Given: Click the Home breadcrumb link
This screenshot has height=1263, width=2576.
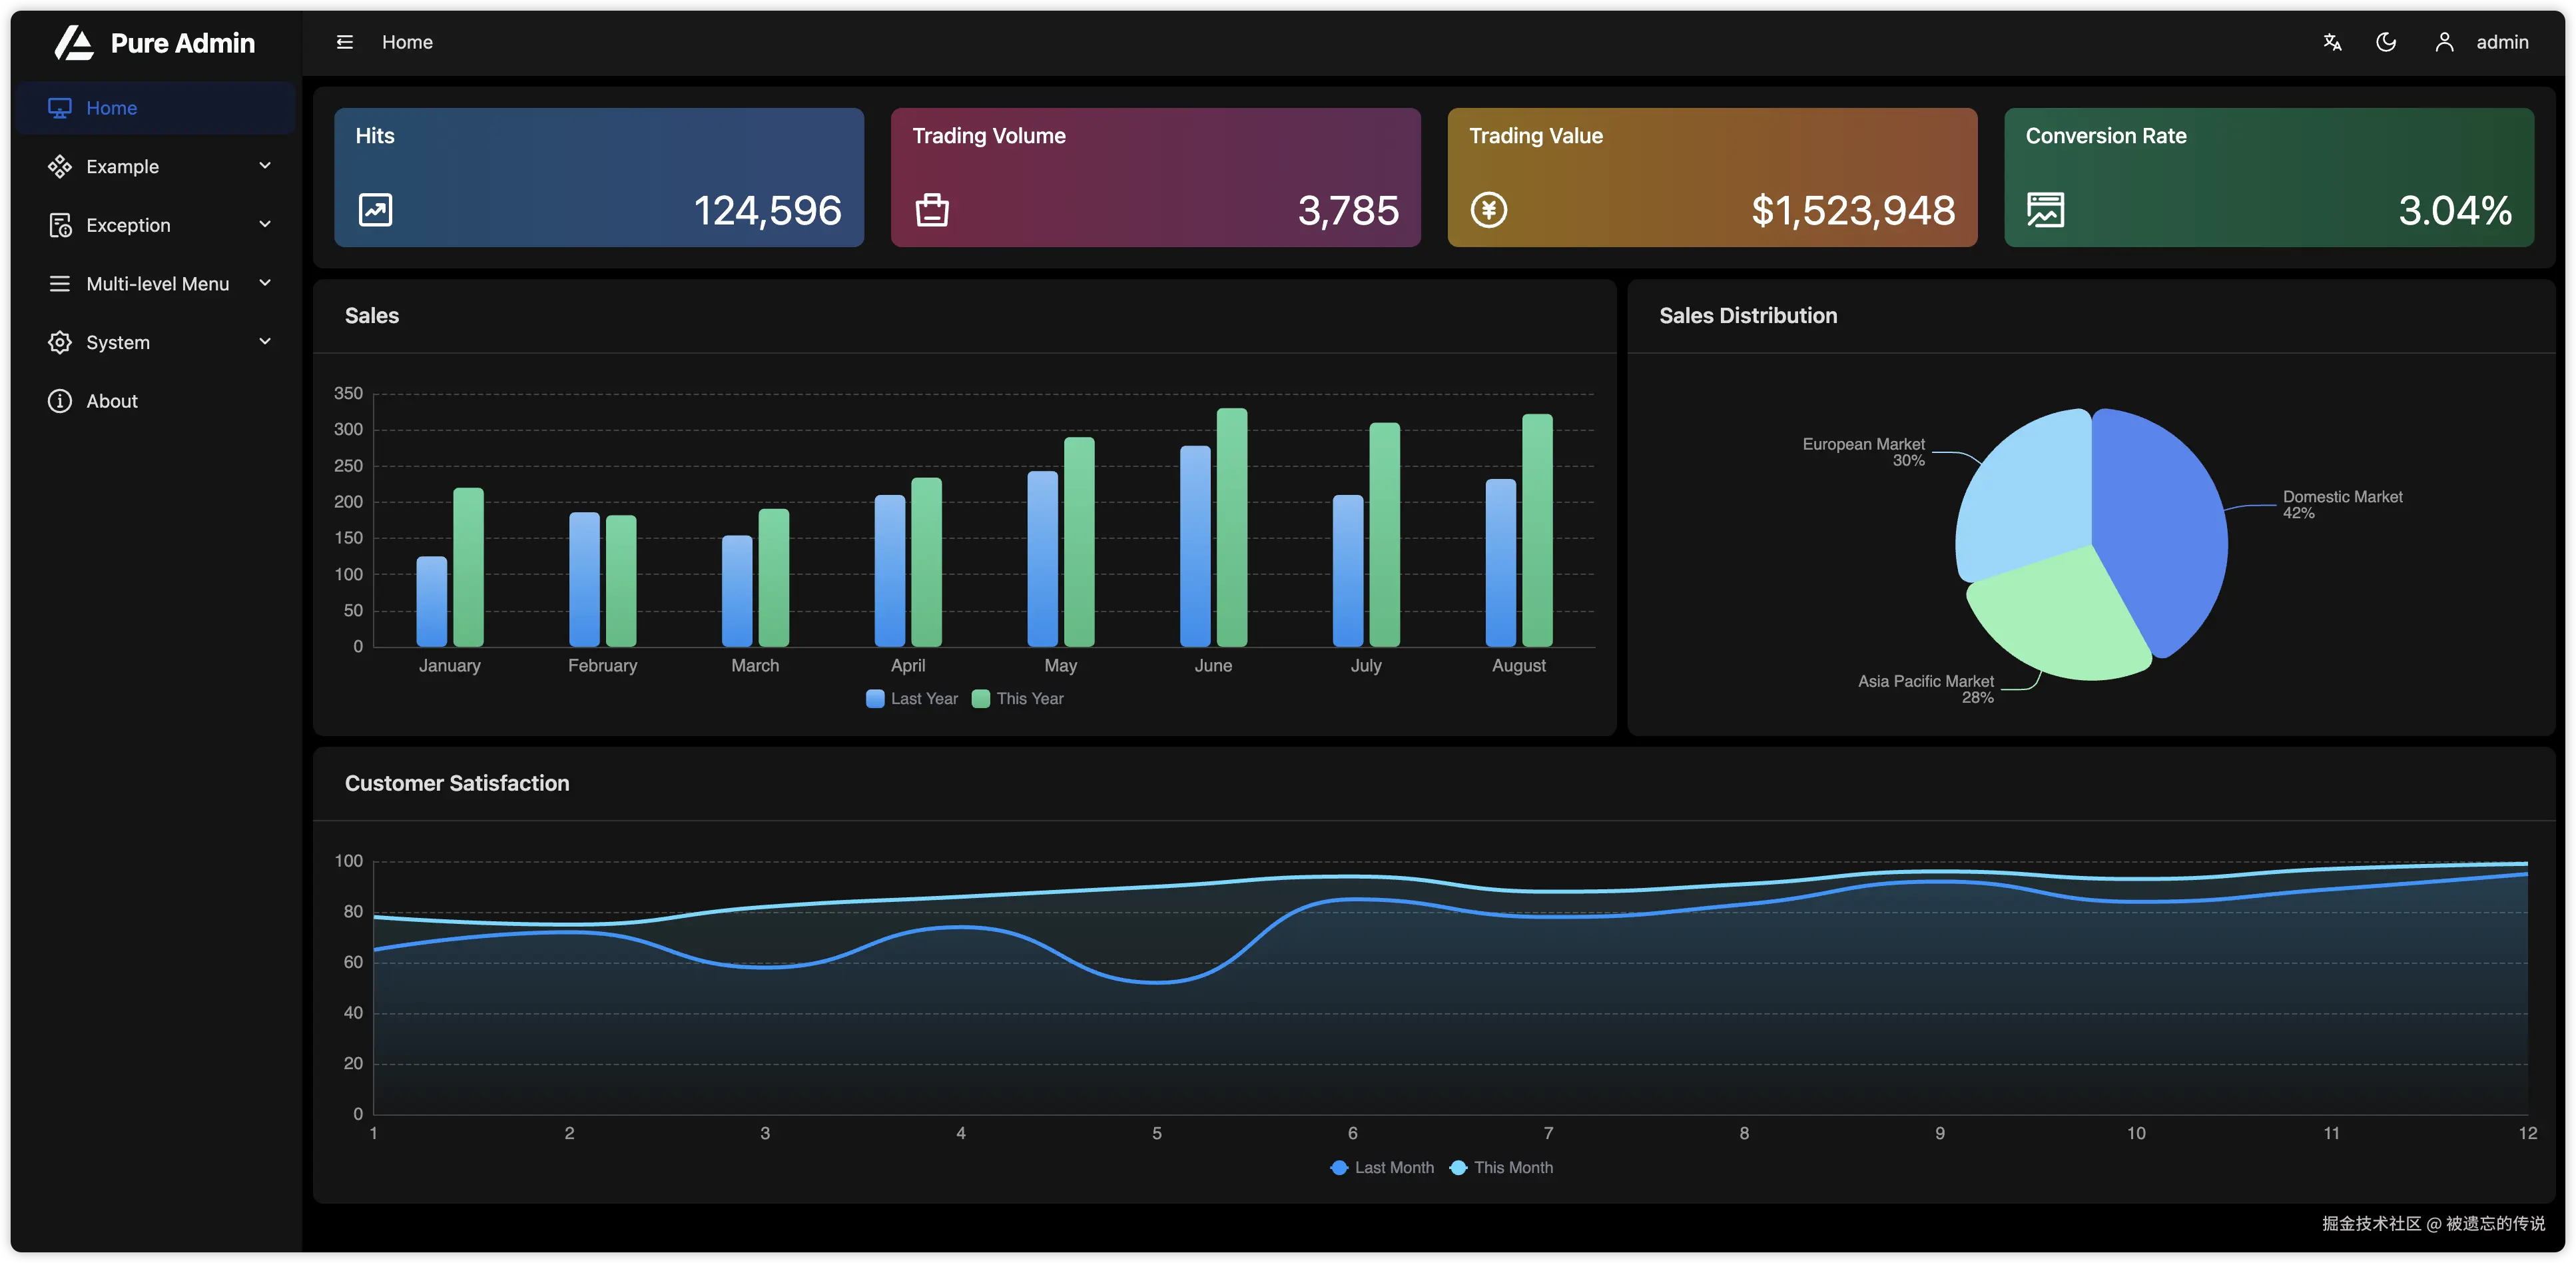Looking at the screenshot, I should point(407,42).
